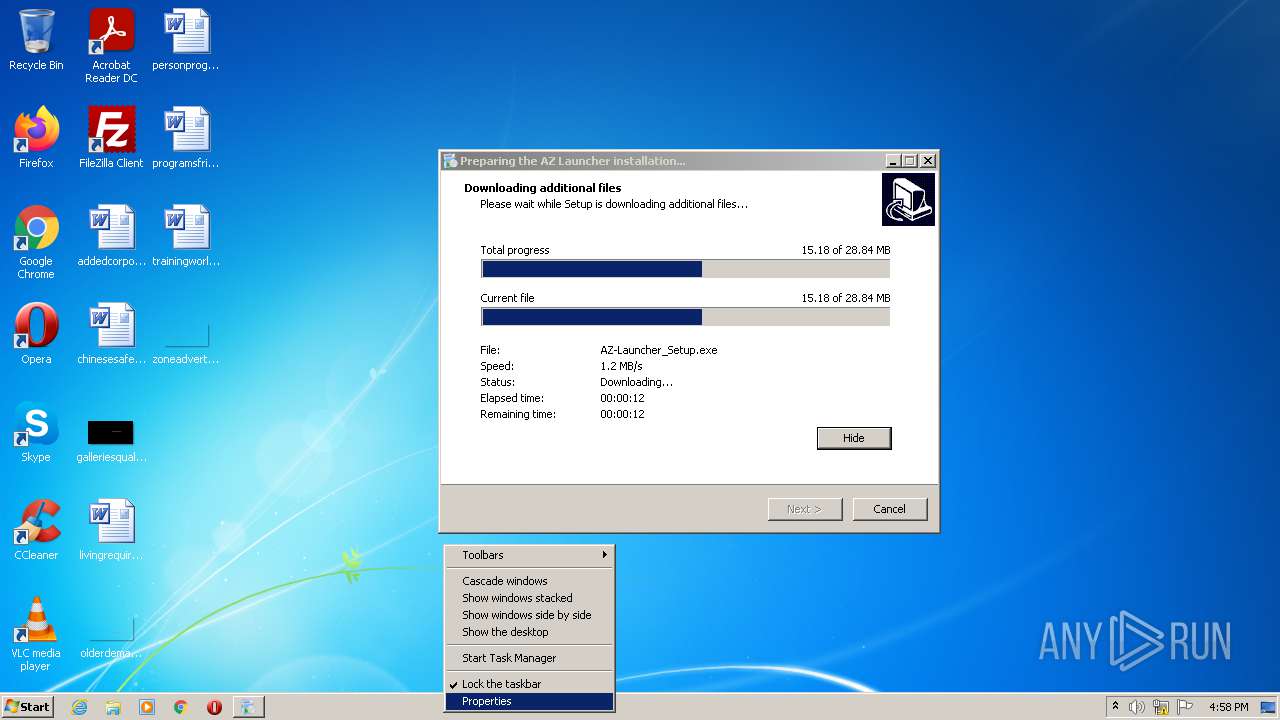Open the Opera desktop shortcut
This screenshot has width=1280, height=720.
36,334
